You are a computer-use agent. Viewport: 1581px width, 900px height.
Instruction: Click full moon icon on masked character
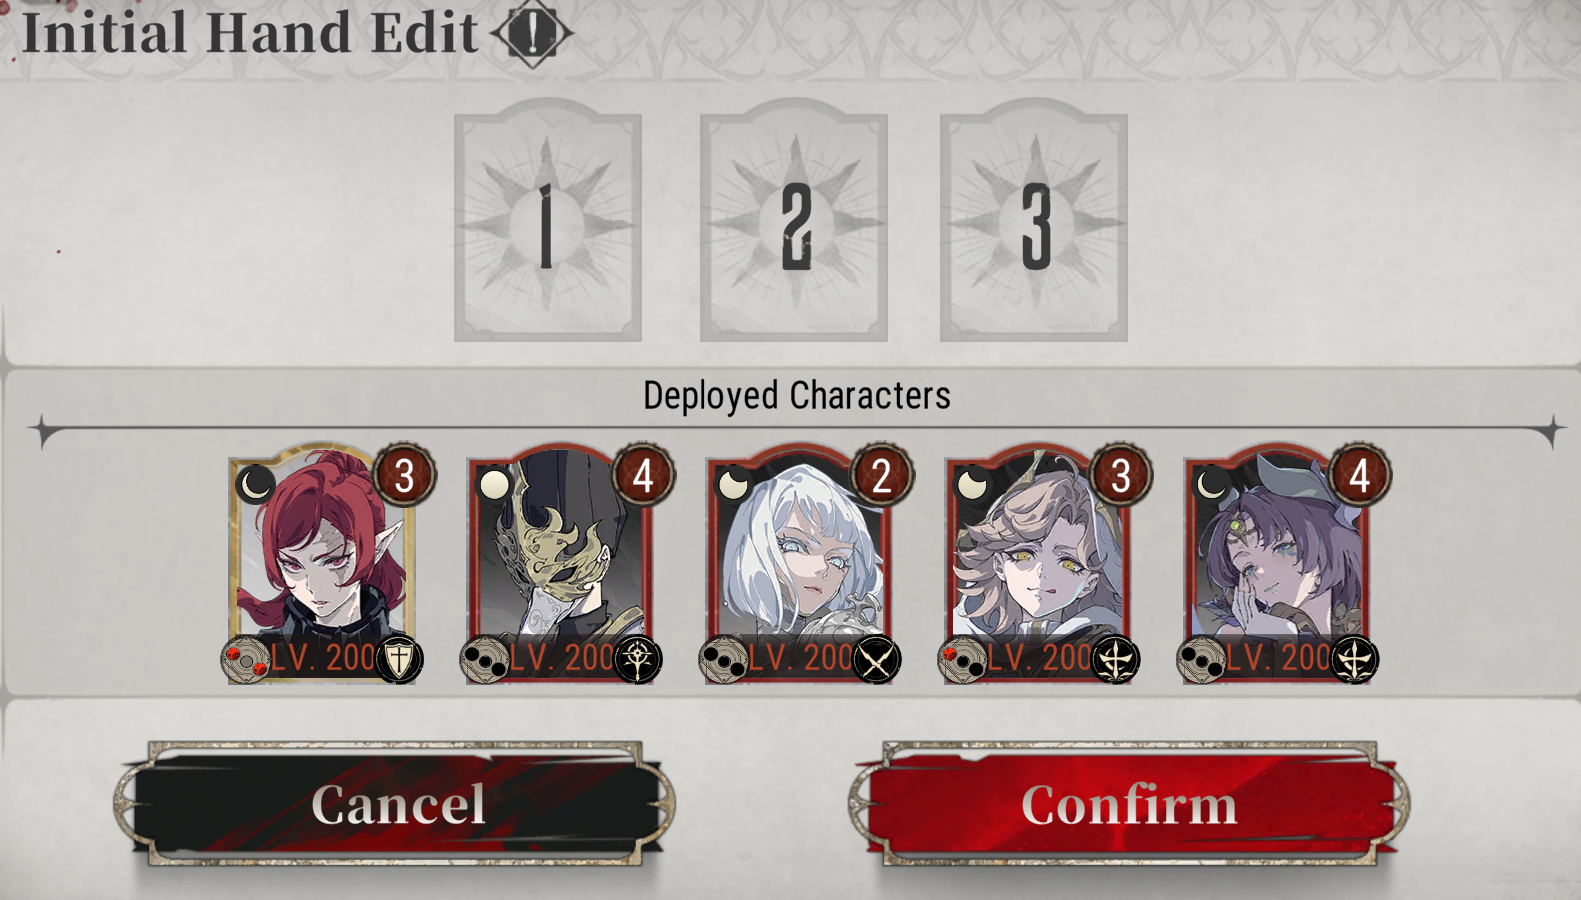[x=495, y=485]
